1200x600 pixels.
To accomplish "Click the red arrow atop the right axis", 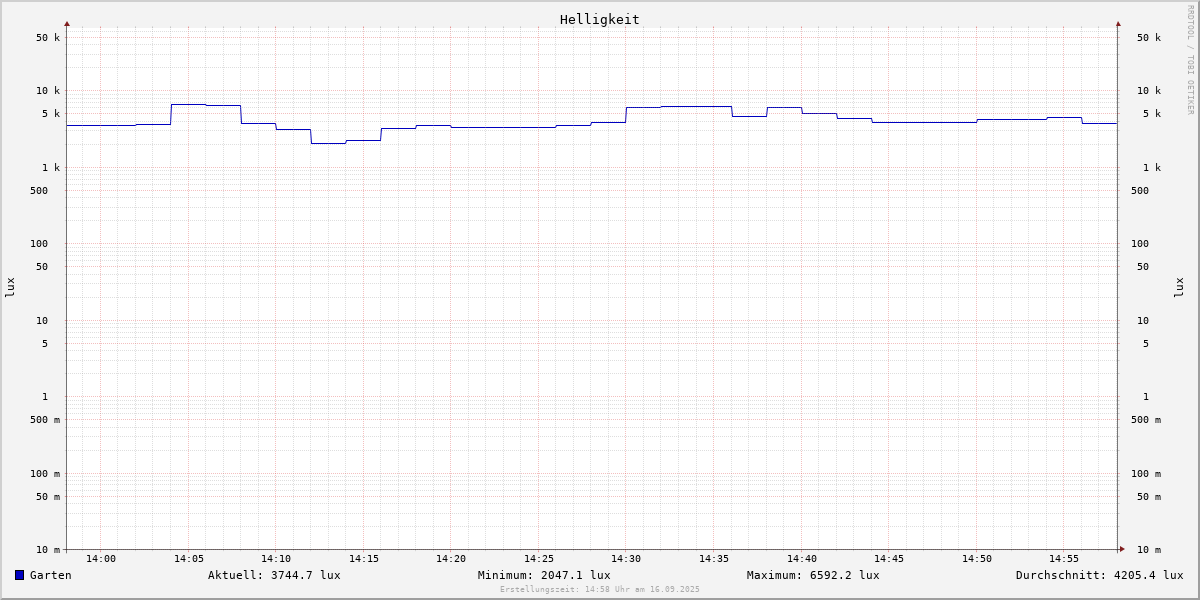I will tap(1118, 23).
